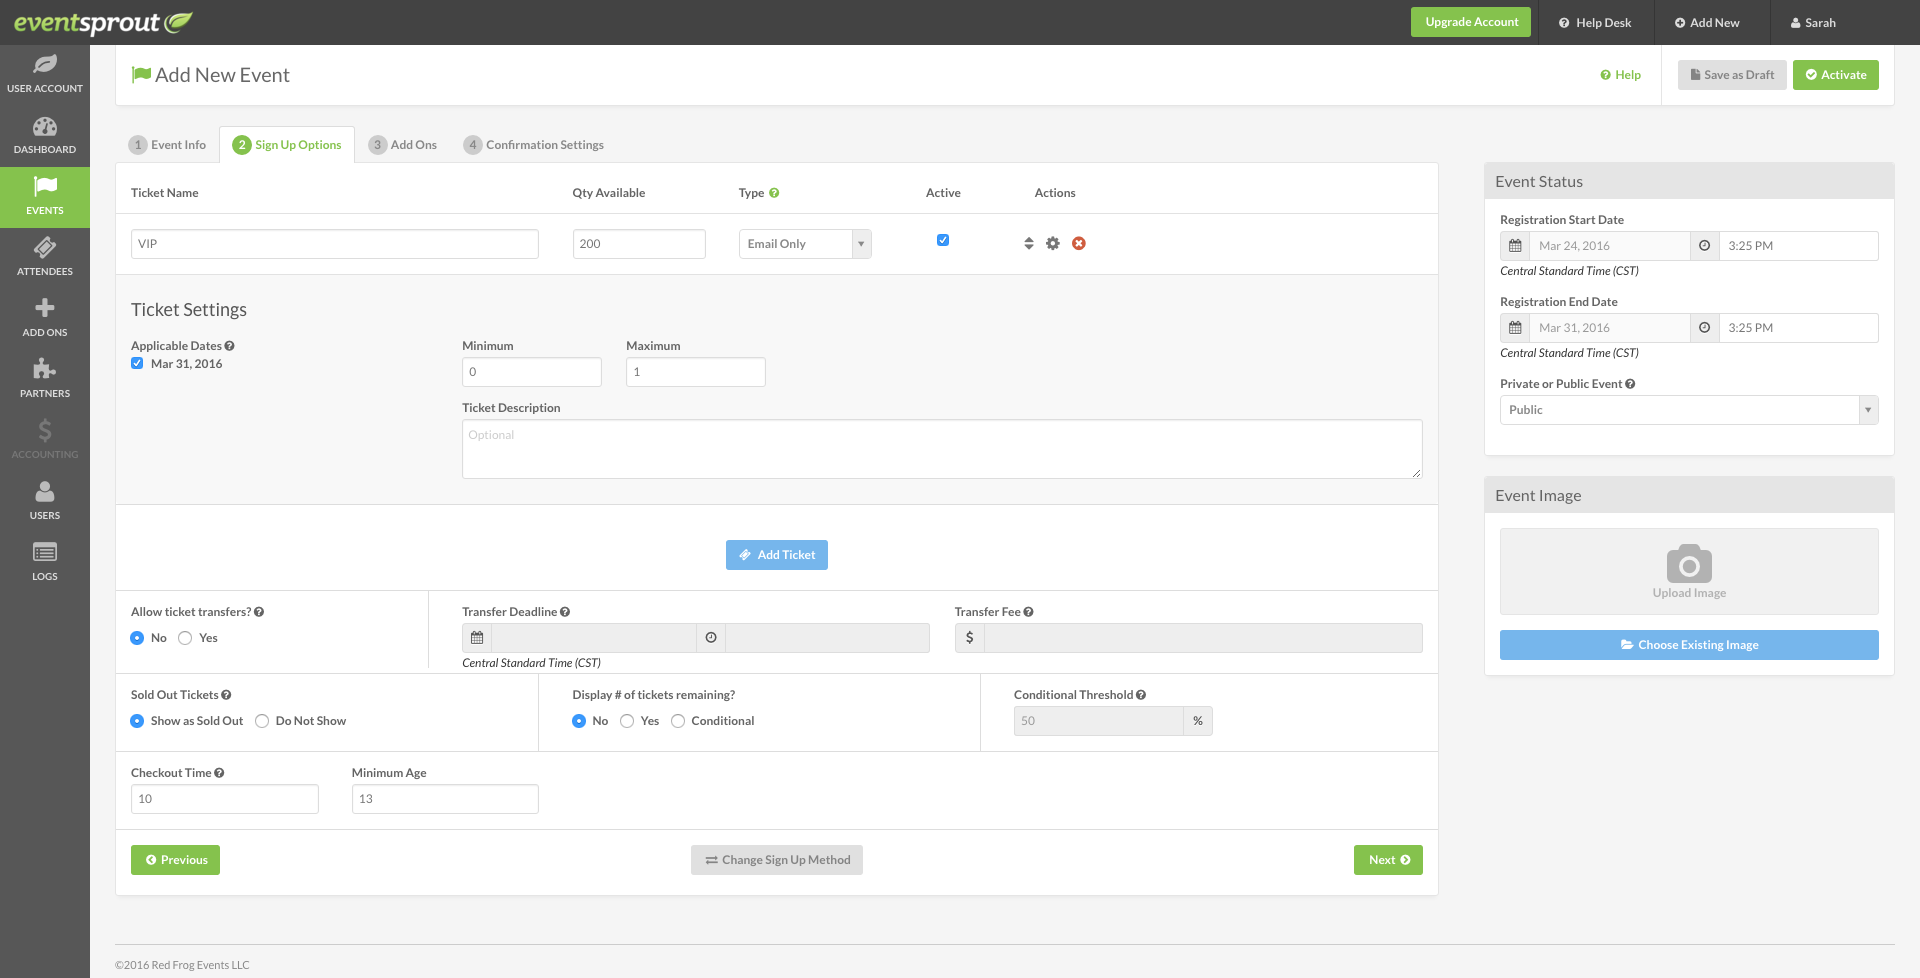This screenshot has height=978, width=1920.
Task: Click Registration Start time clock icon
Action: point(1705,246)
